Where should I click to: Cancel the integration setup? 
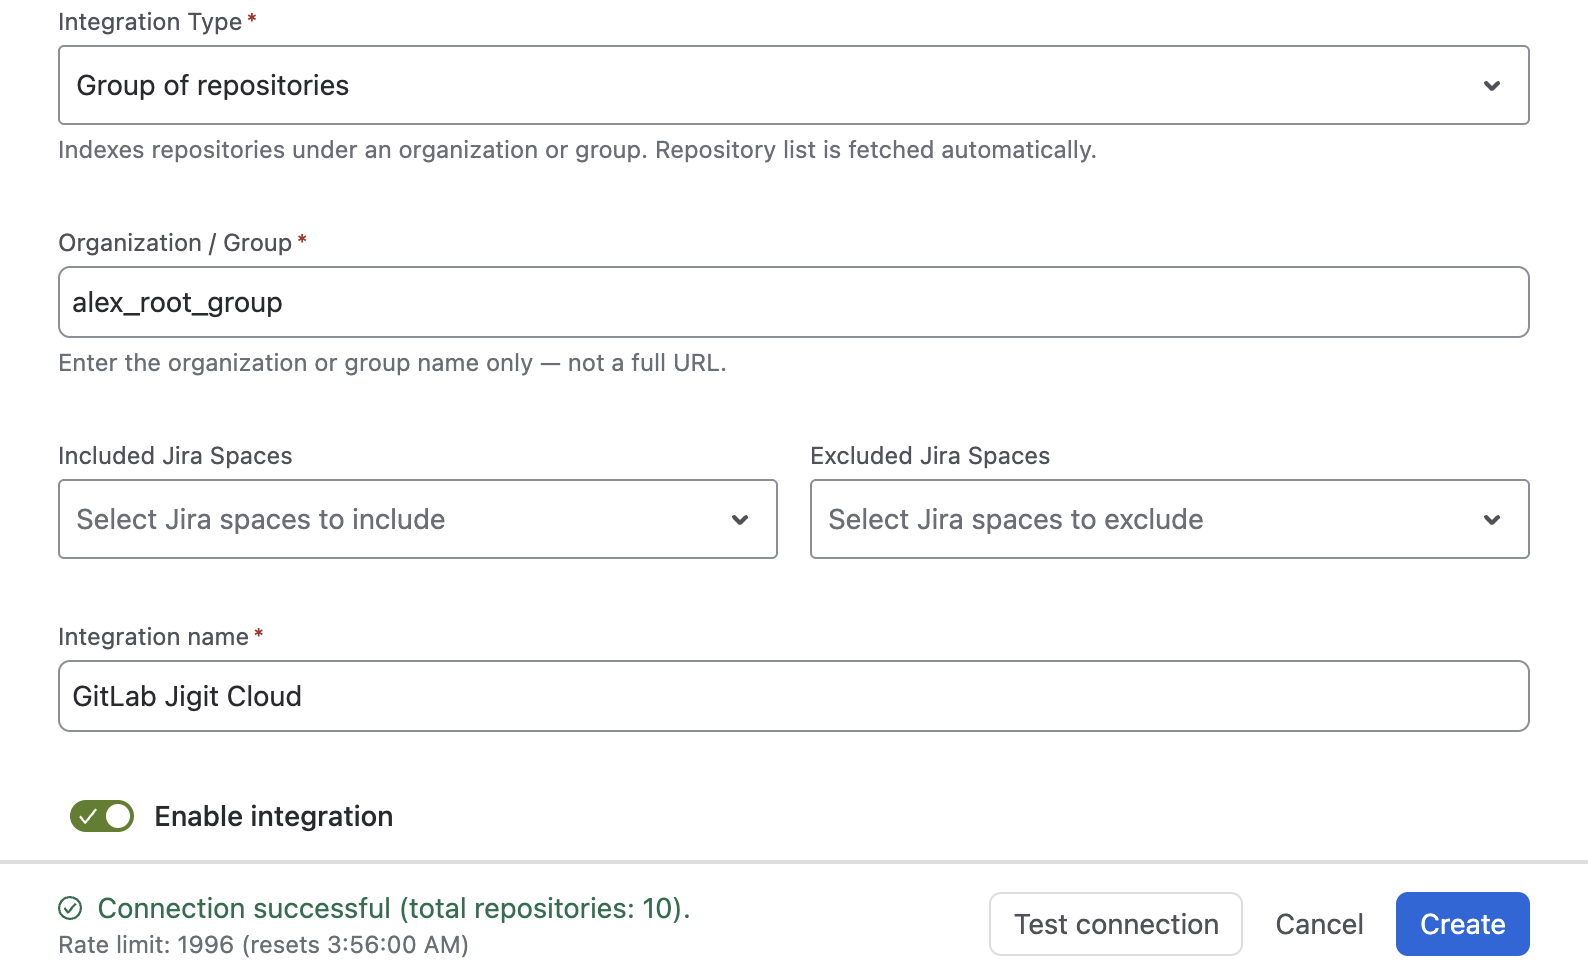[1319, 924]
